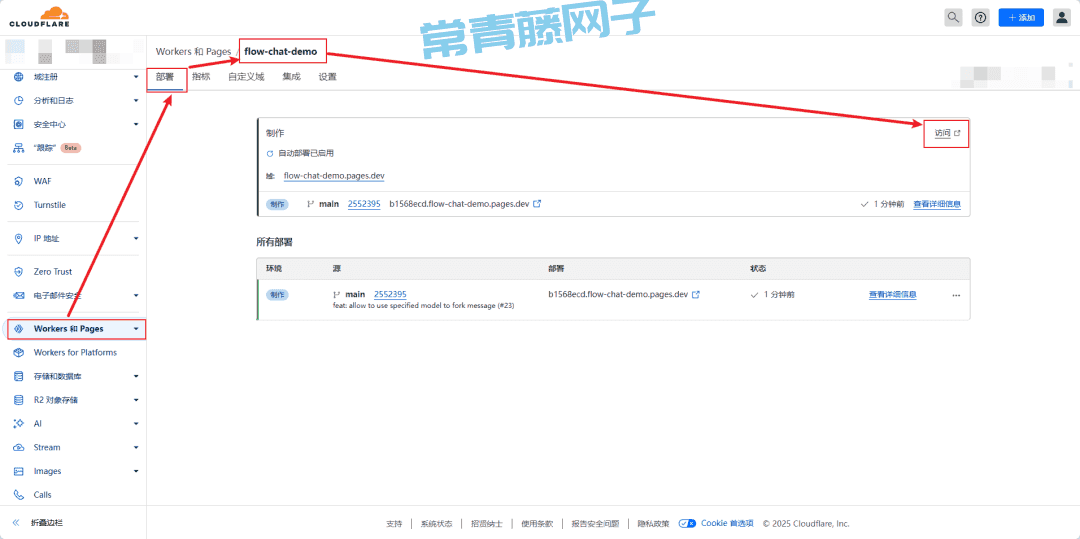Viewport: 1080px width, 539px height.
Task: Click the AI sparkle icon
Action: click(19, 424)
